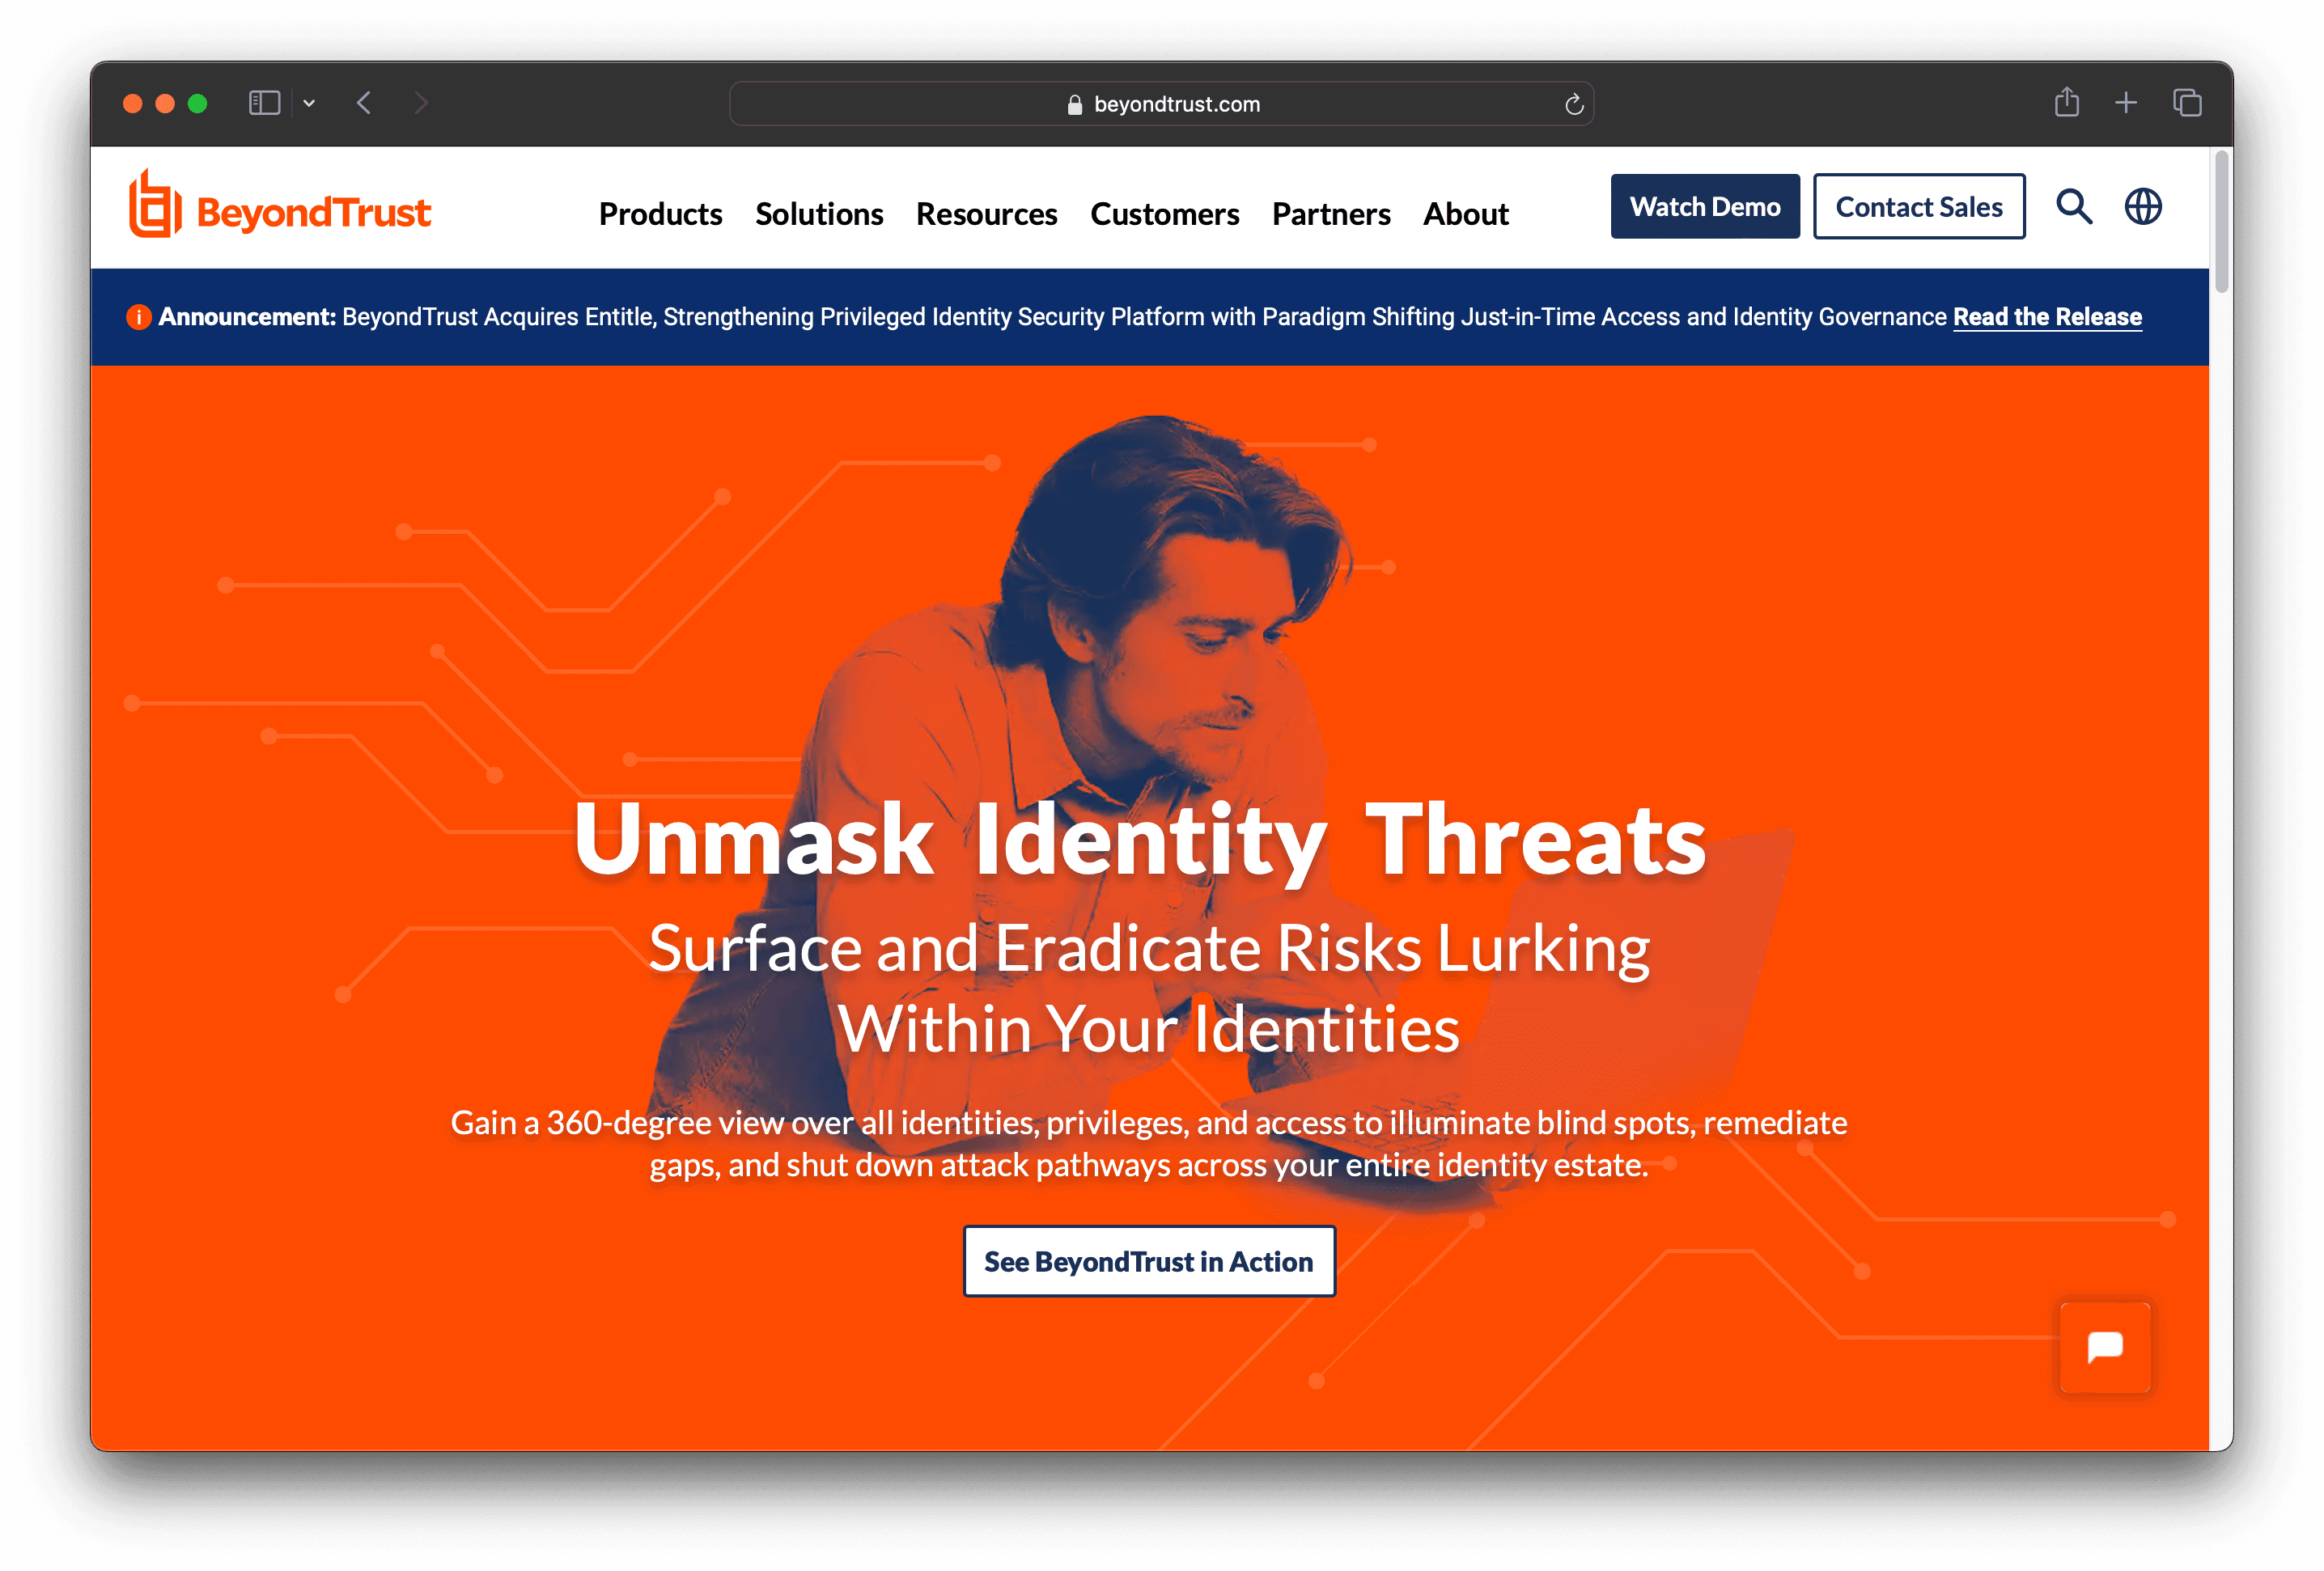Open the Solutions menu
Viewport: 2324px width, 1571px height.
819,214
